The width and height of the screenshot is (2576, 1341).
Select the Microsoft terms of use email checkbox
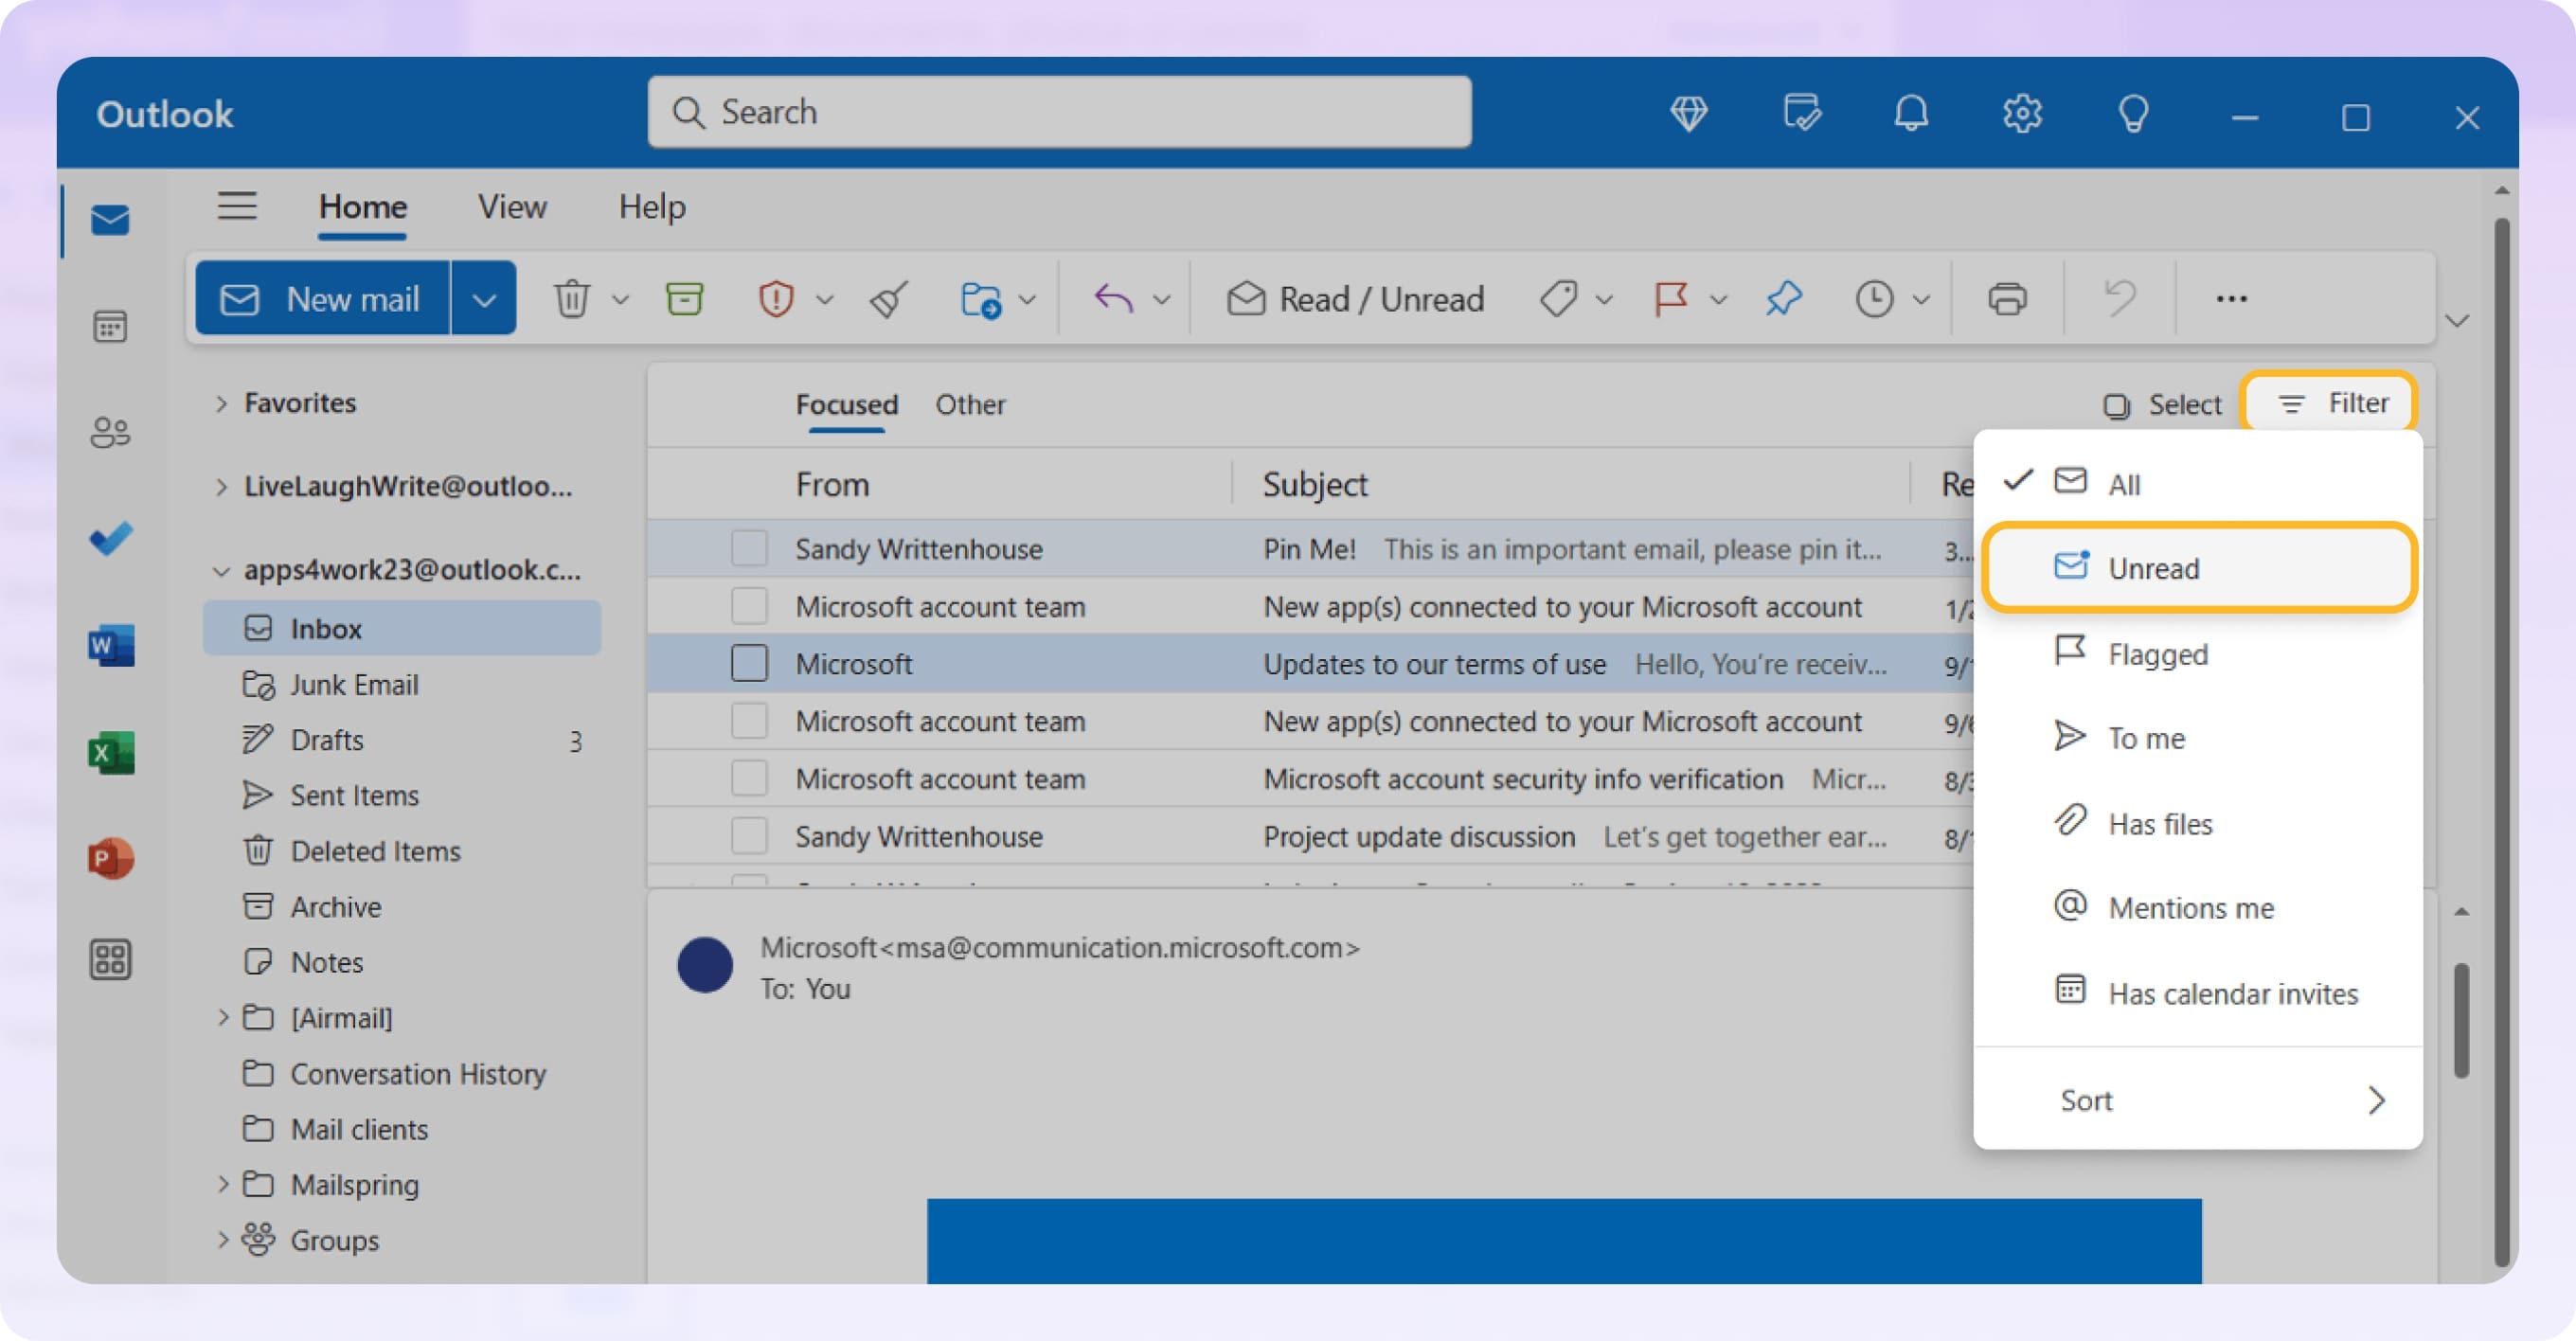(x=749, y=662)
